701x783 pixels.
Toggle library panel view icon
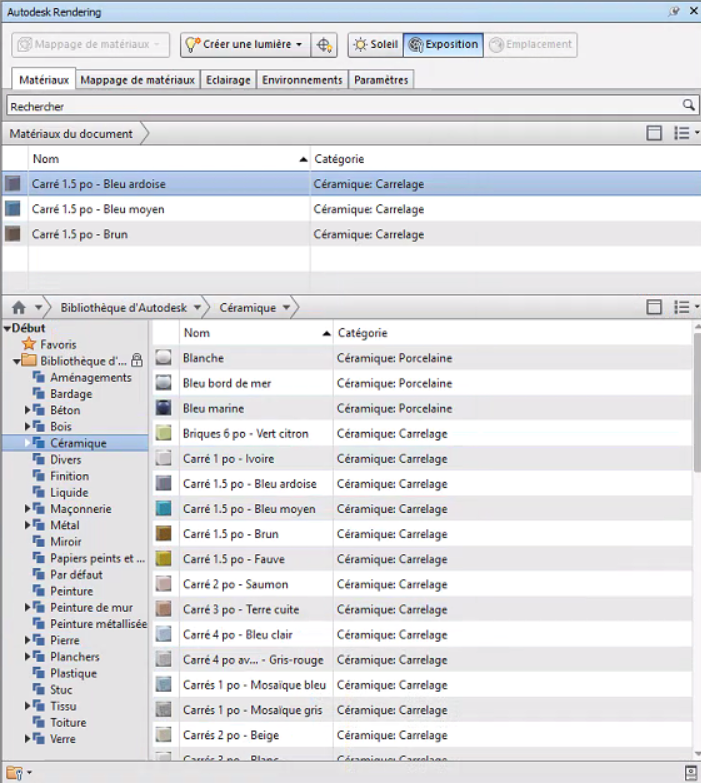coord(654,307)
